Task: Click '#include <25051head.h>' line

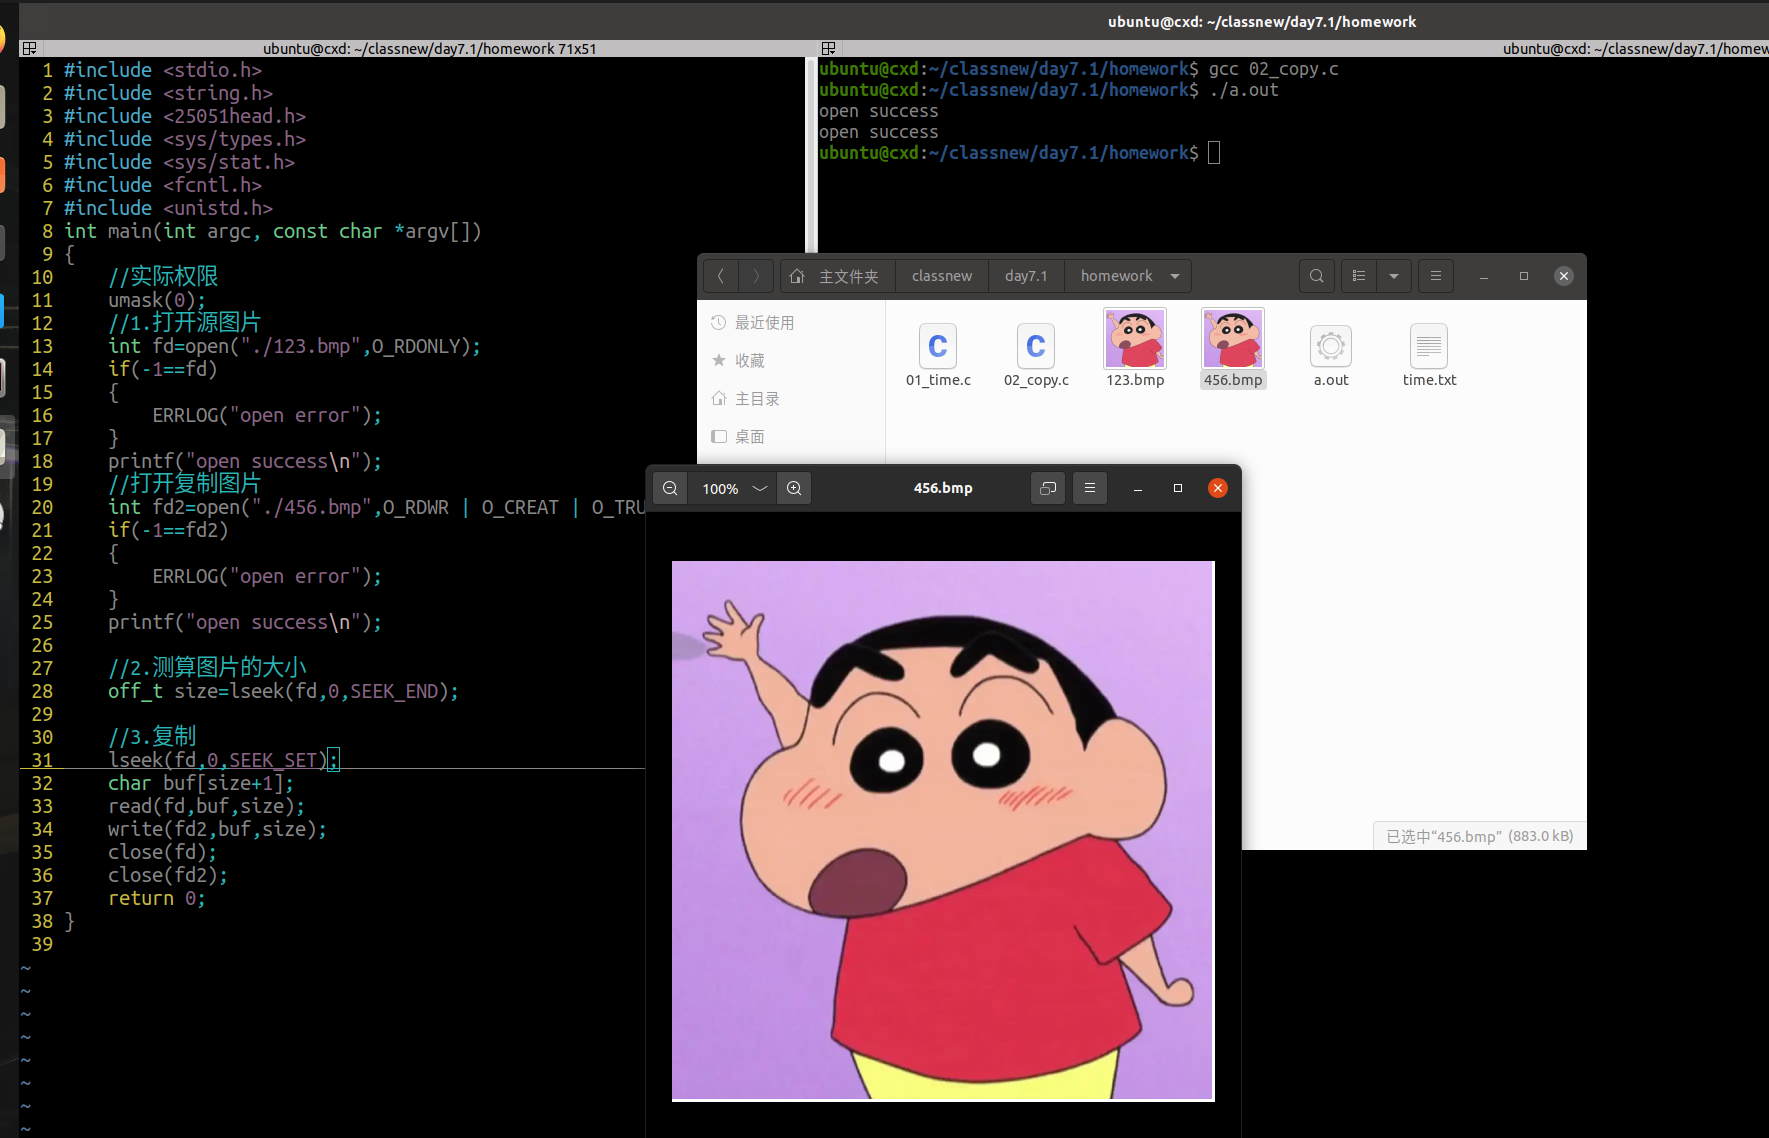Action: 185,116
